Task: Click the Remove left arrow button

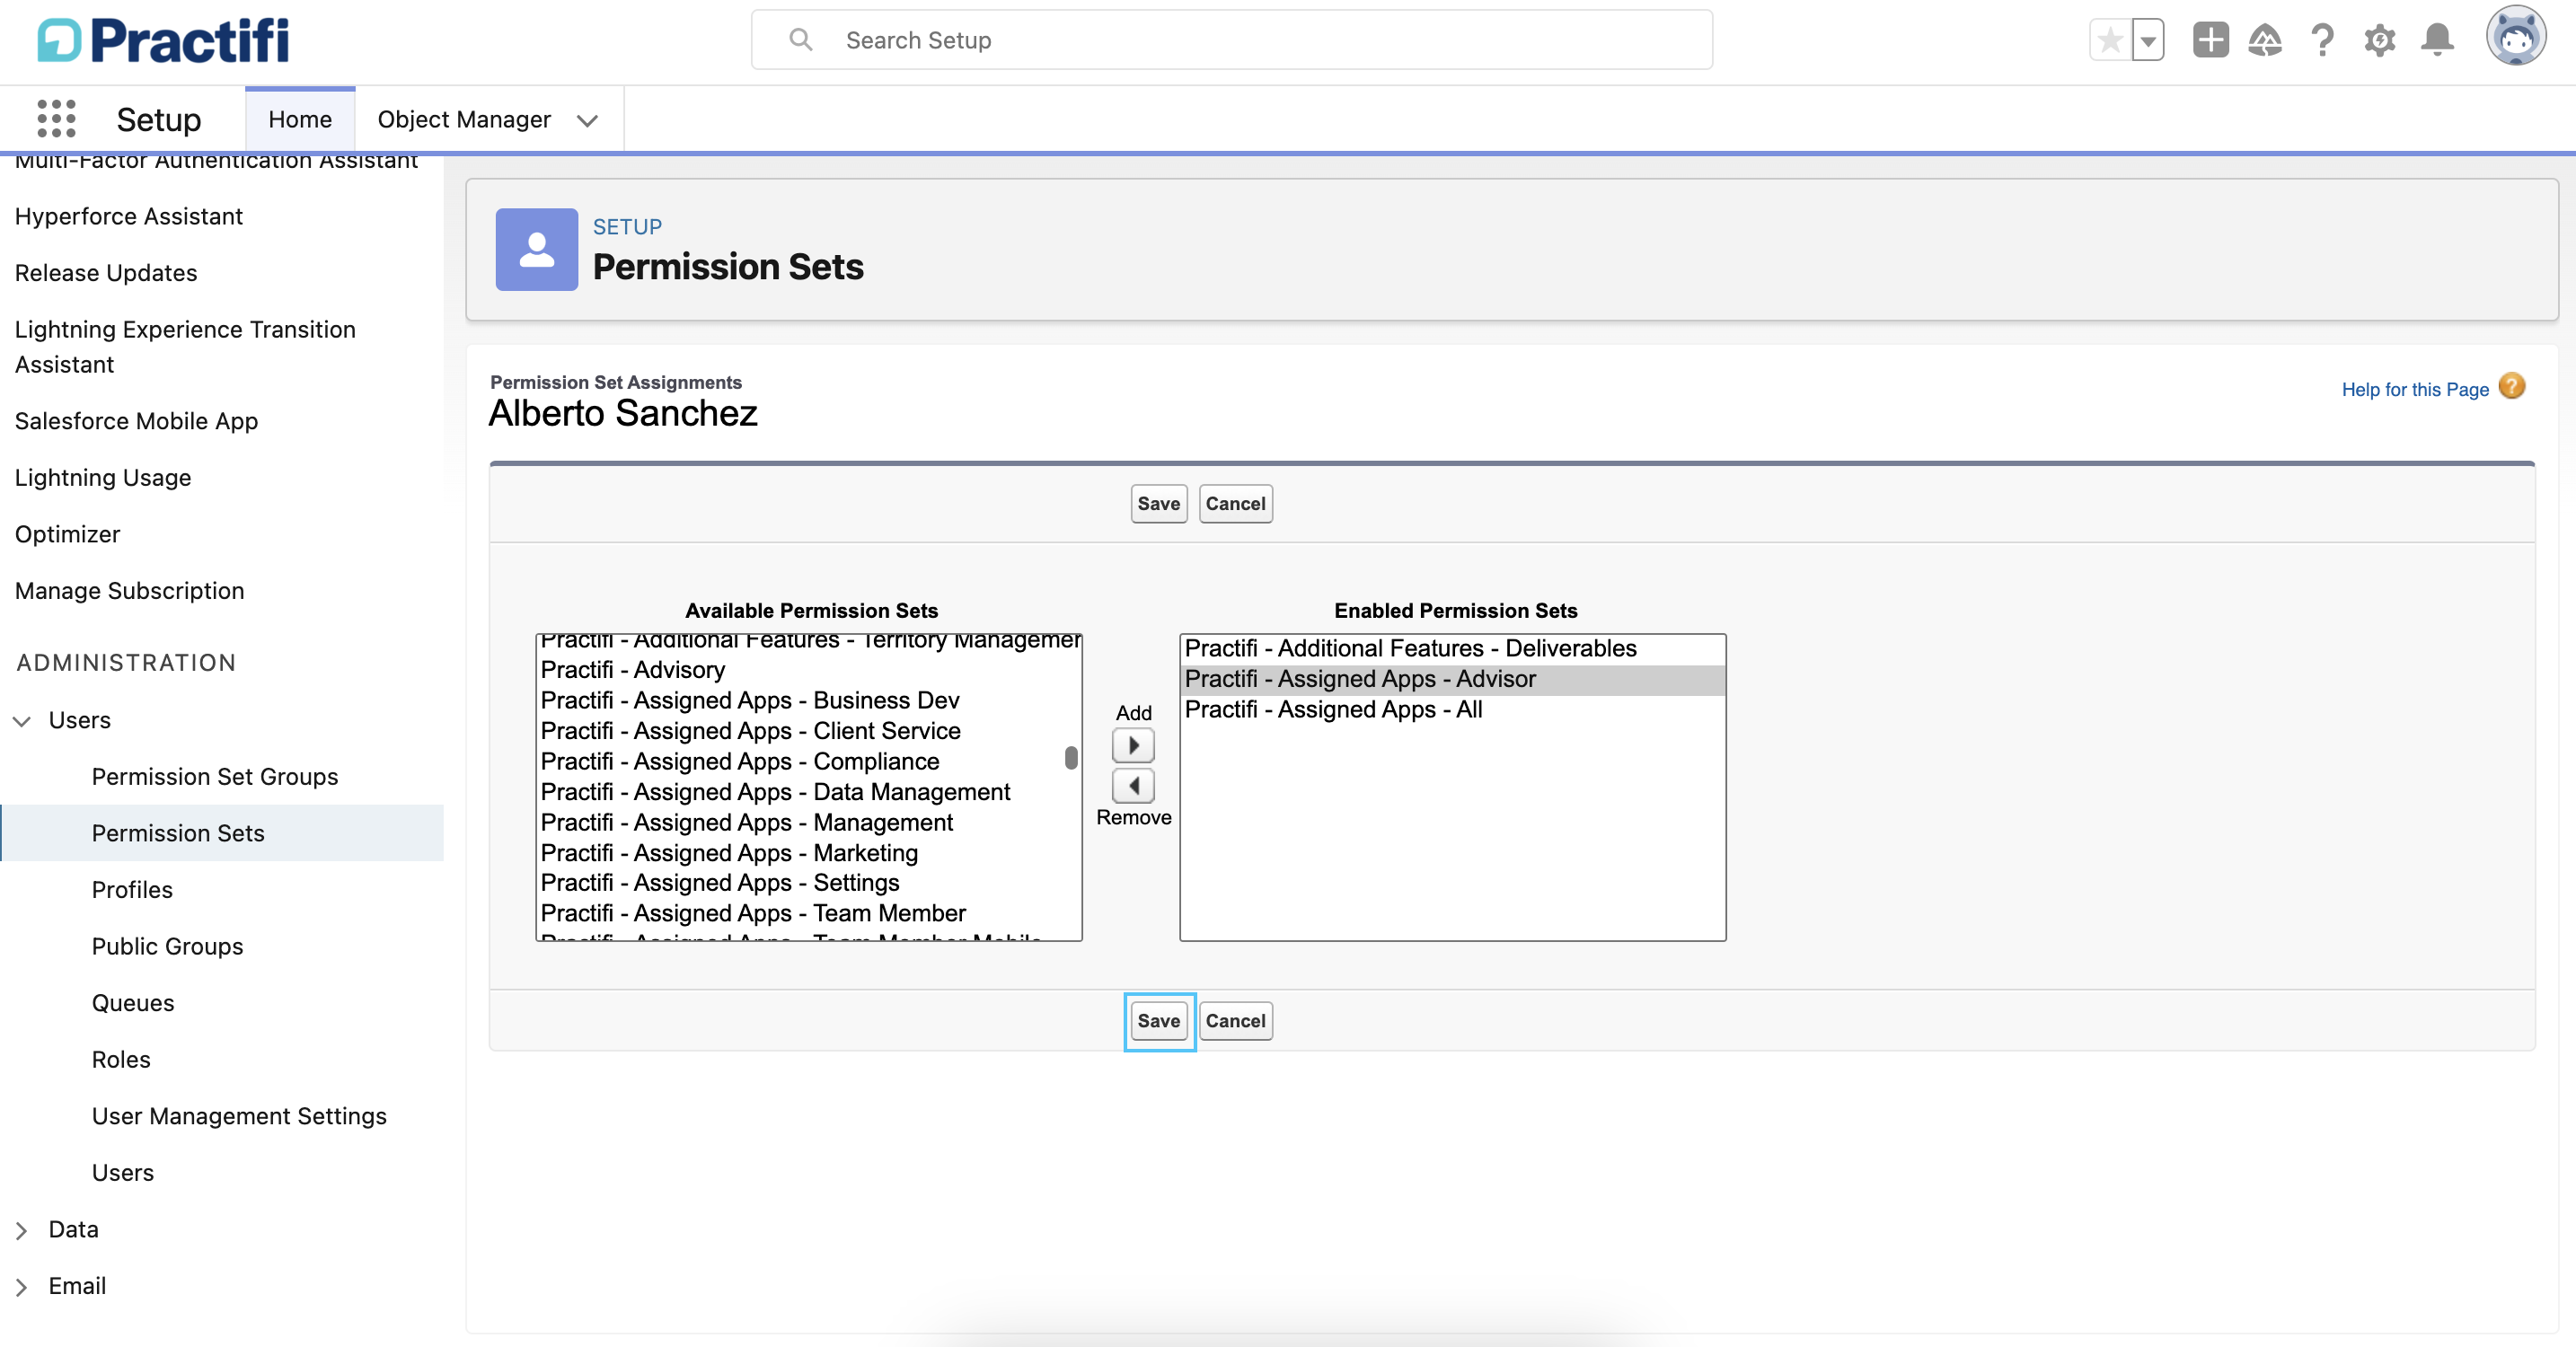Action: pos(1133,785)
